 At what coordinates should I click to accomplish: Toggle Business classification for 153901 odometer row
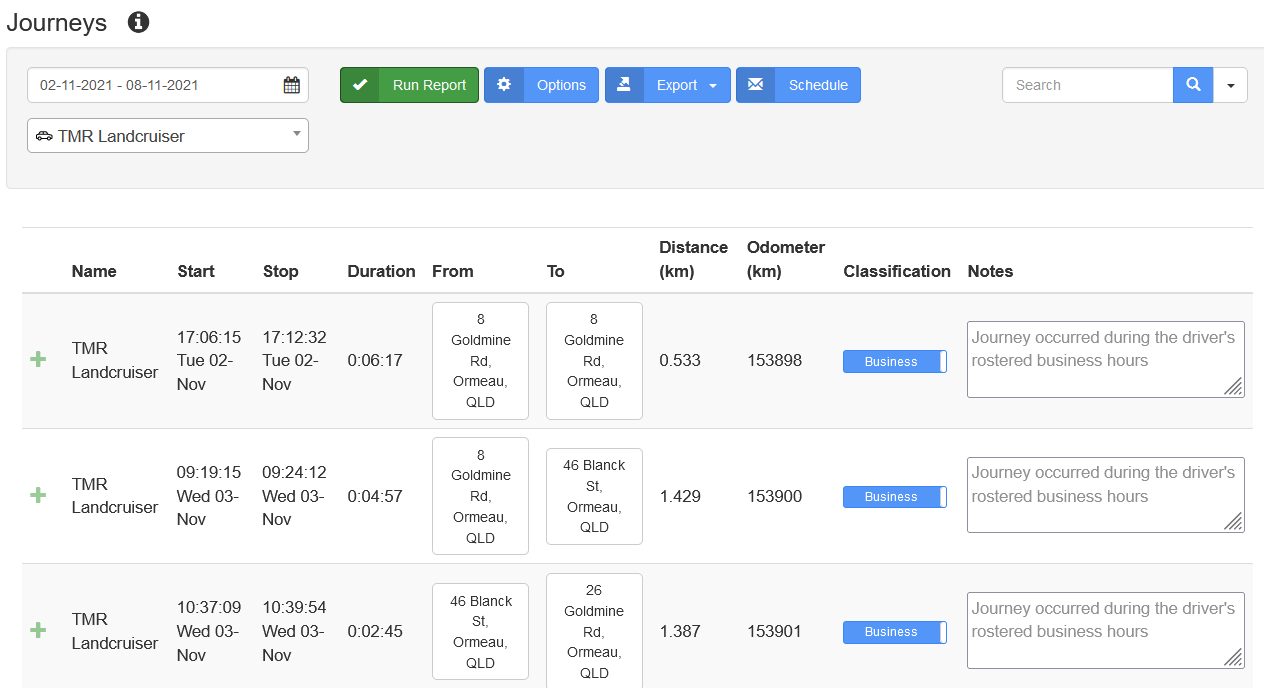895,631
